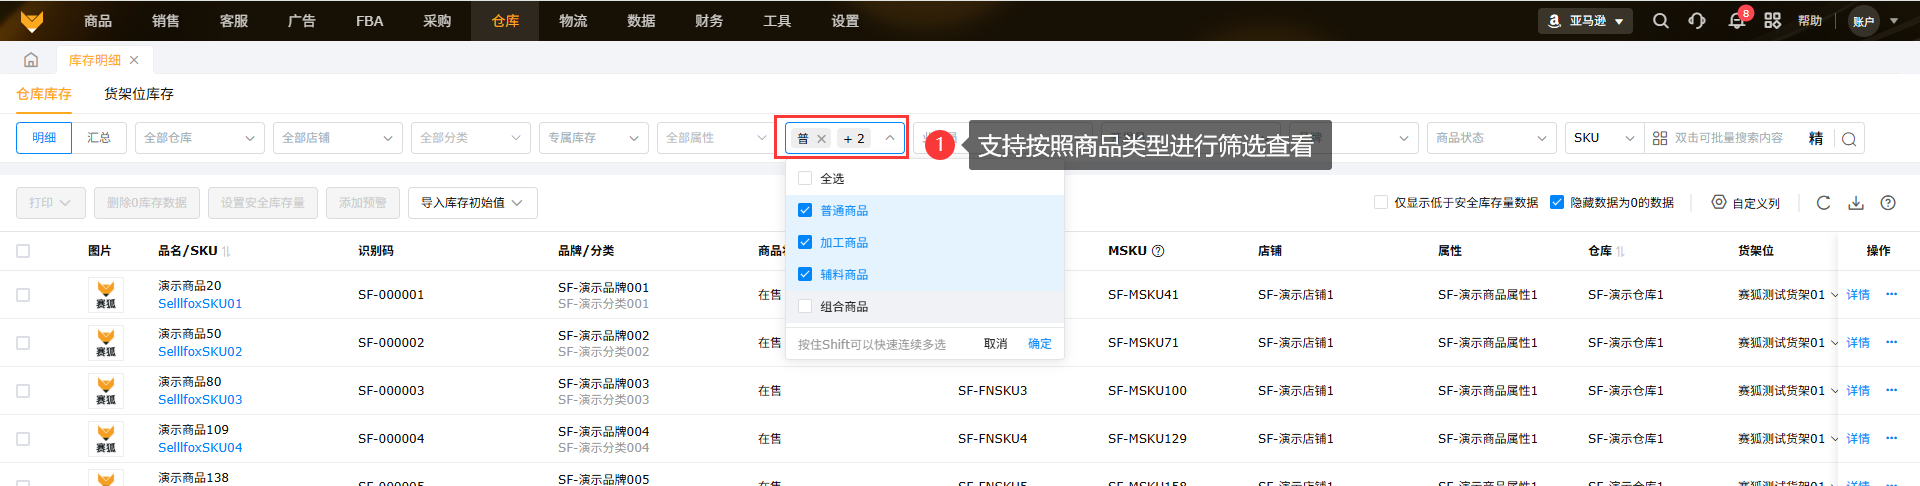Click the download export icon

pyautogui.click(x=1856, y=203)
